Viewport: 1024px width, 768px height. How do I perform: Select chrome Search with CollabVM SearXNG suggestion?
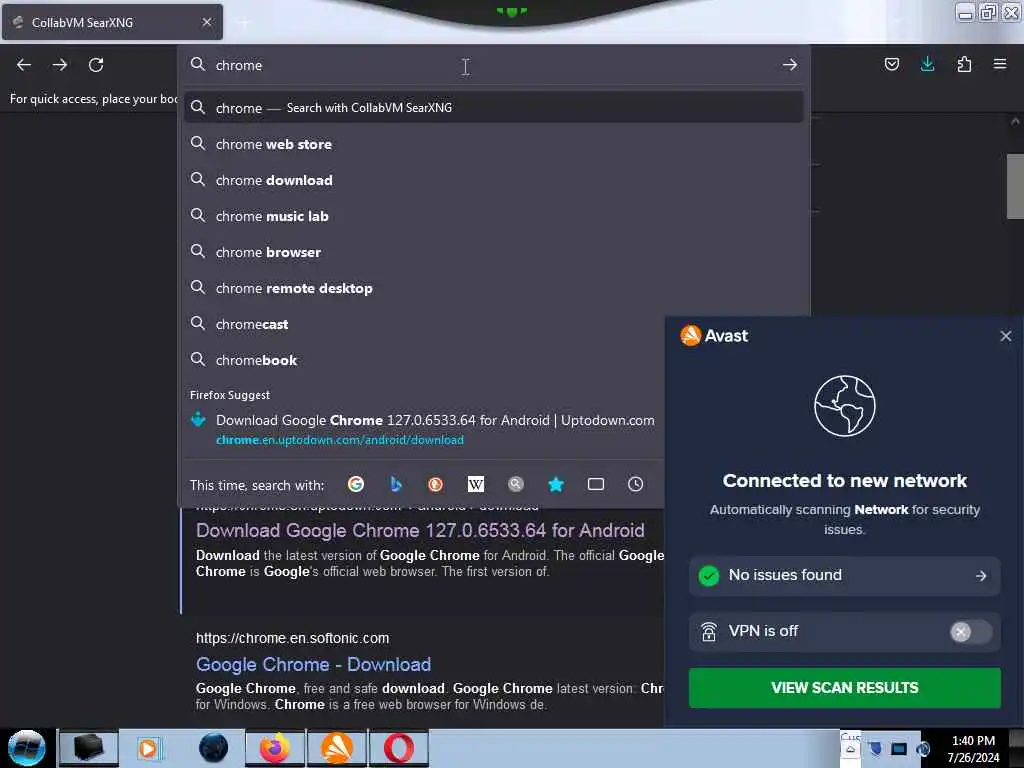coord(493,108)
